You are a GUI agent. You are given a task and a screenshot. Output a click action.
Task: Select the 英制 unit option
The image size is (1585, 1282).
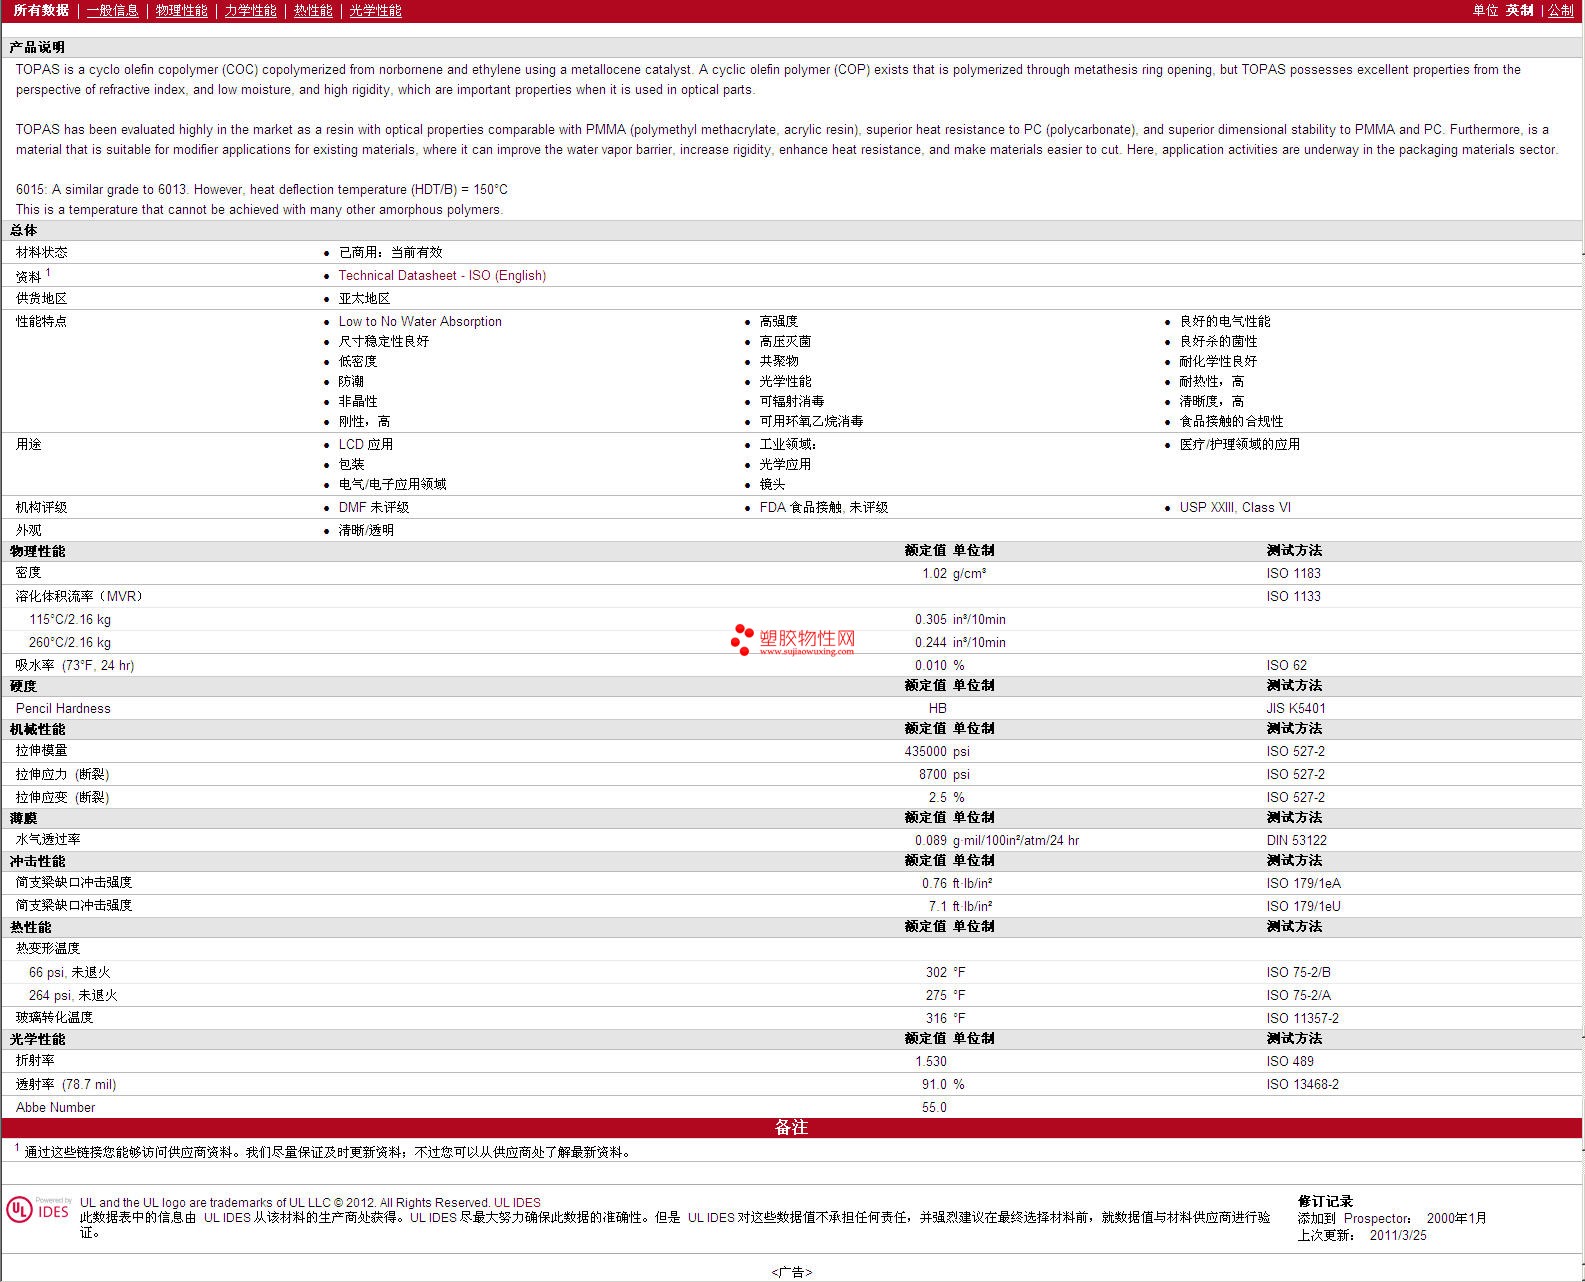1519,10
